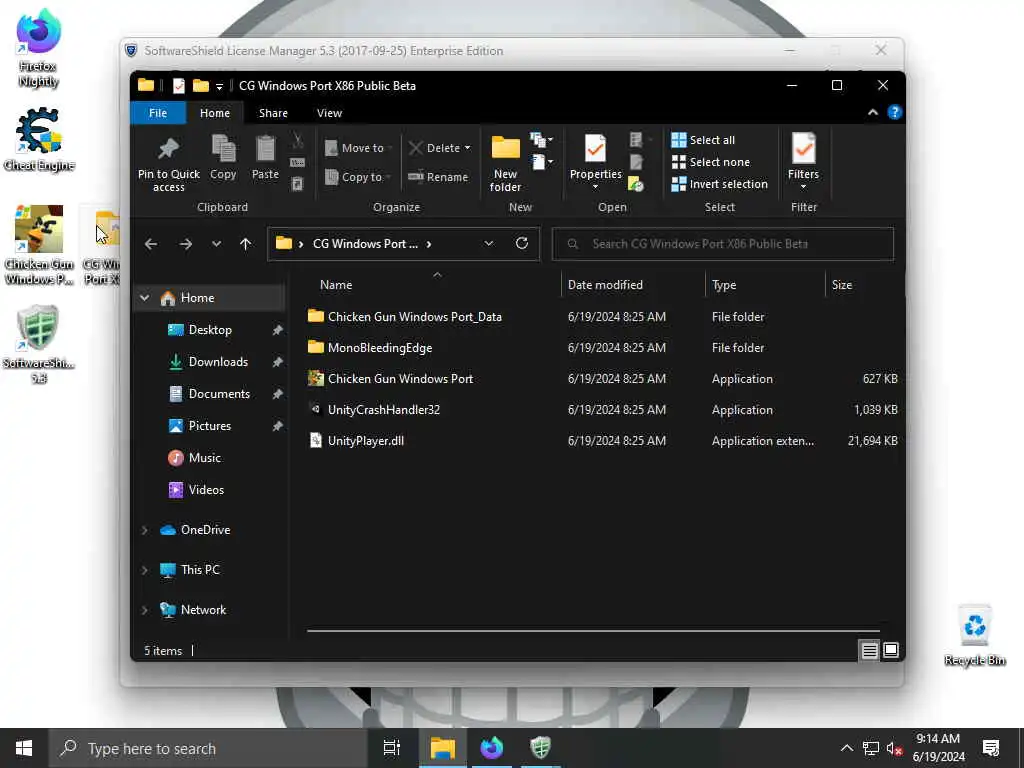Open the Delete dropdown arrow

tap(467, 148)
